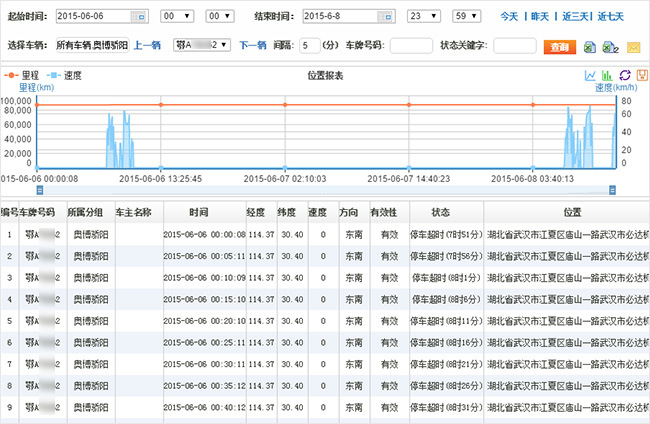Export the report to Excel using the first Excel icon

click(589, 47)
